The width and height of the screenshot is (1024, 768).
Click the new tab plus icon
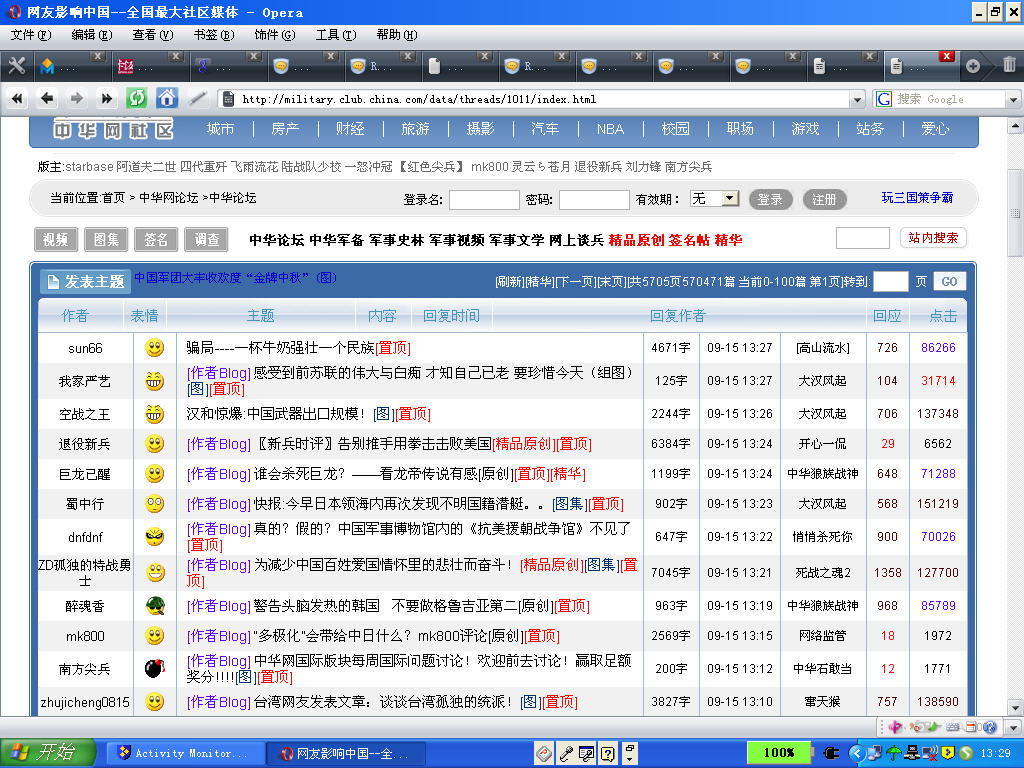click(973, 66)
